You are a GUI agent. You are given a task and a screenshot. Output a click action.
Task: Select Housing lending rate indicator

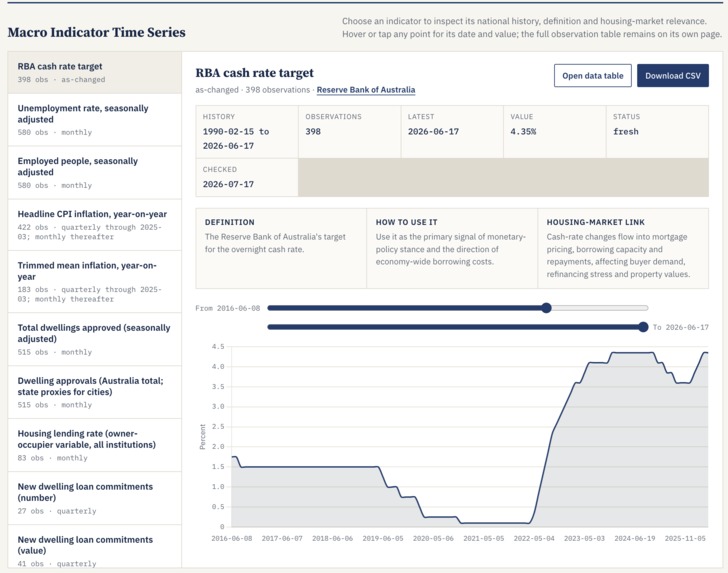(x=95, y=445)
